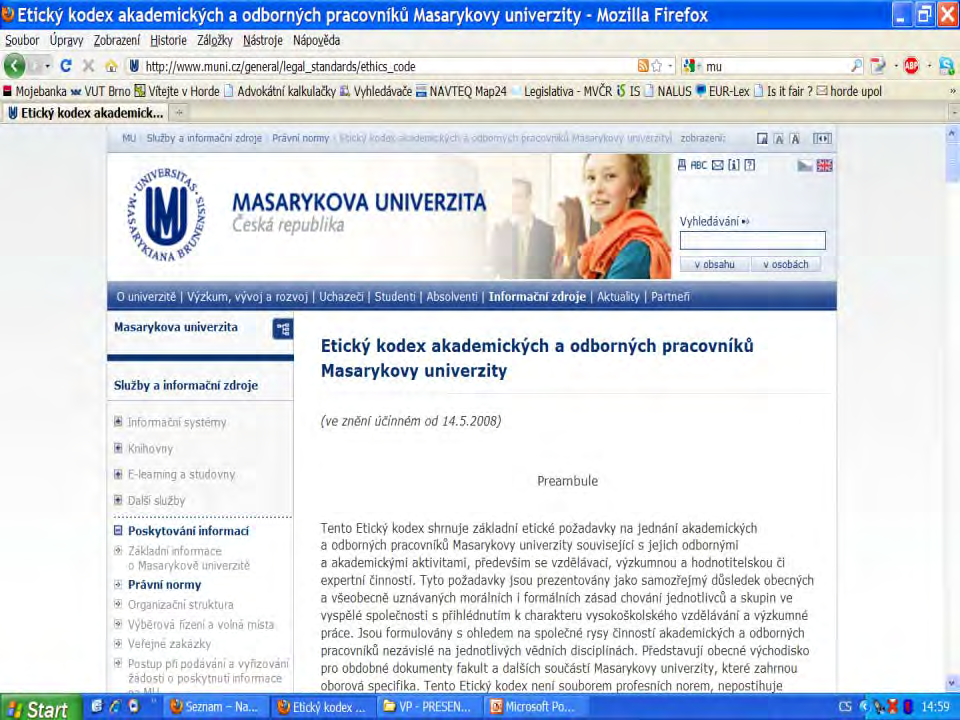The height and width of the screenshot is (720, 960).
Task: Click the envelope mail icon in page header
Action: (x=718, y=165)
